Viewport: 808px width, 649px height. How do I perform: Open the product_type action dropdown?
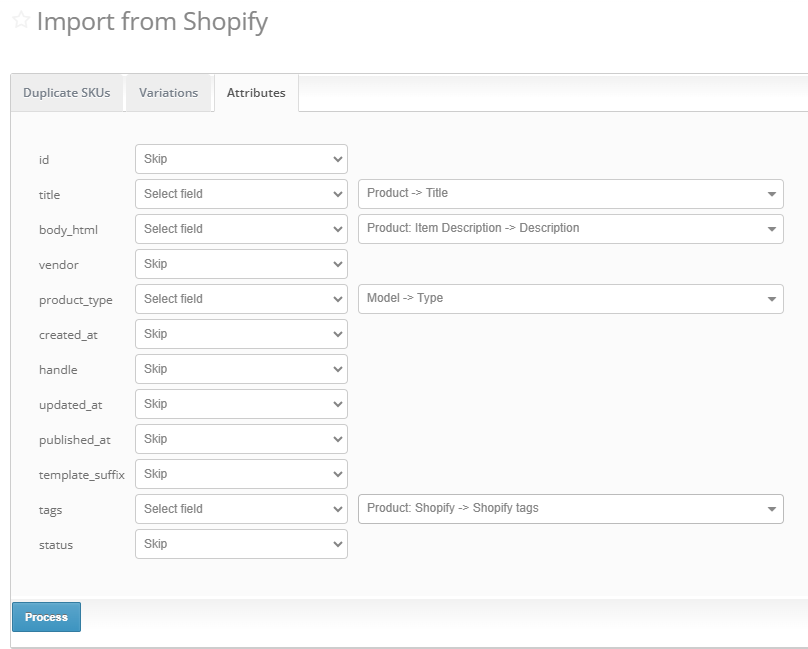(x=241, y=299)
